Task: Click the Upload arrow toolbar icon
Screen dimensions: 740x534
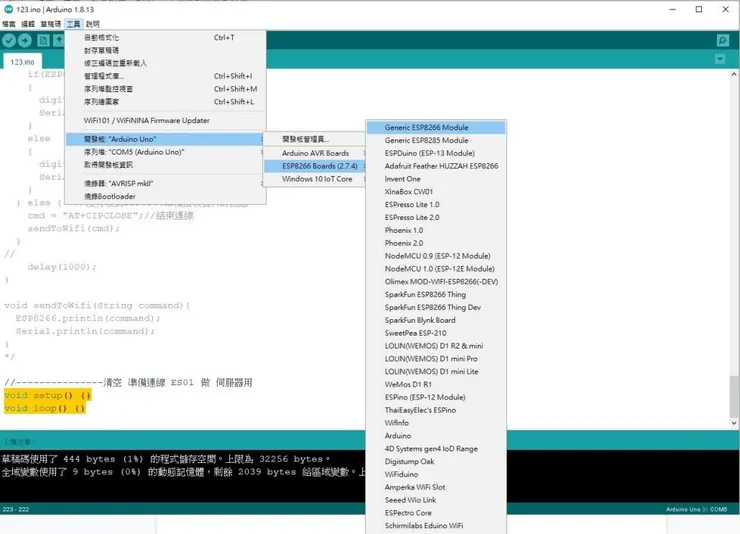Action: tap(25, 41)
